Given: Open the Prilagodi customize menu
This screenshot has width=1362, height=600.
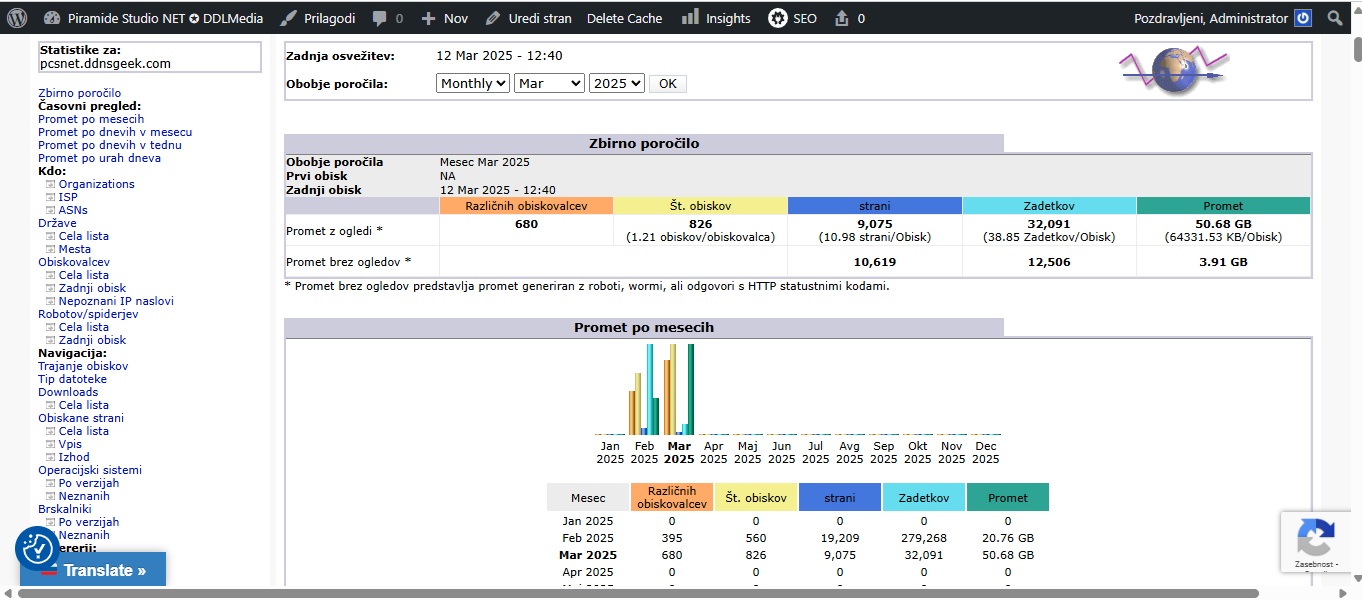Looking at the screenshot, I should coord(316,18).
